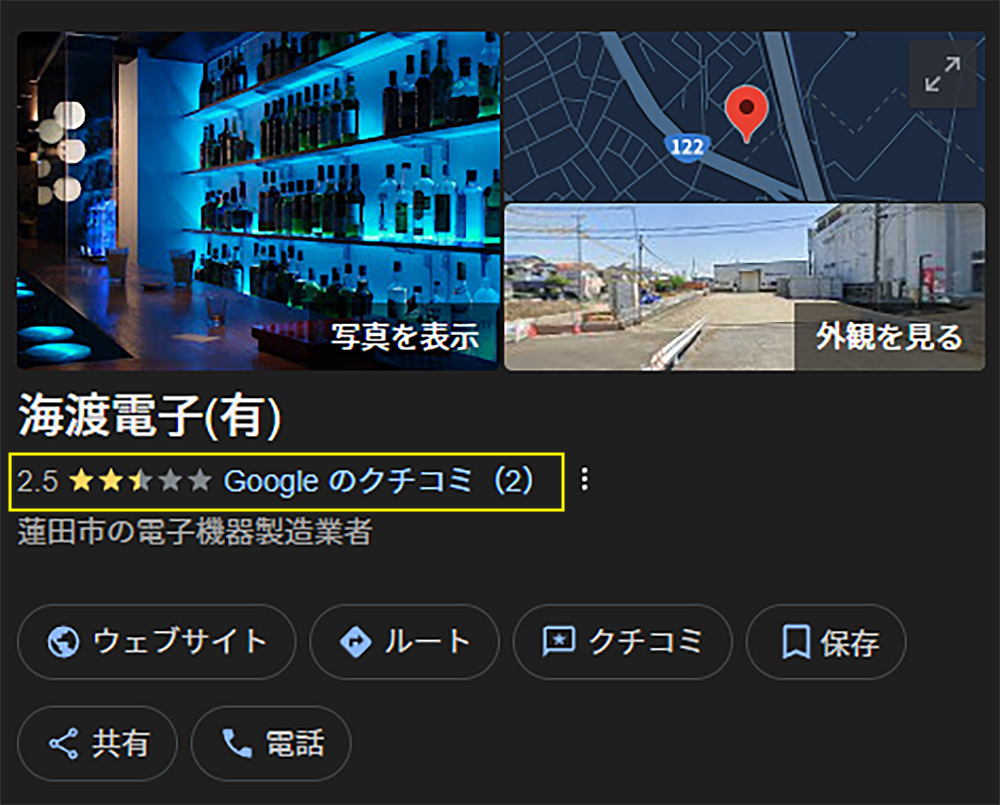This screenshot has height=805, width=1000.
Task: Click the bookmark save icon
Action: (x=796, y=642)
